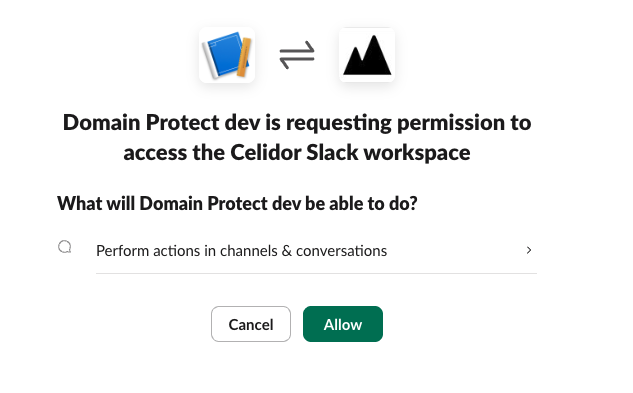This screenshot has width=633, height=393.
Task: Click the word 'channels' in the permission row
Action: pyautogui.click(x=249, y=251)
